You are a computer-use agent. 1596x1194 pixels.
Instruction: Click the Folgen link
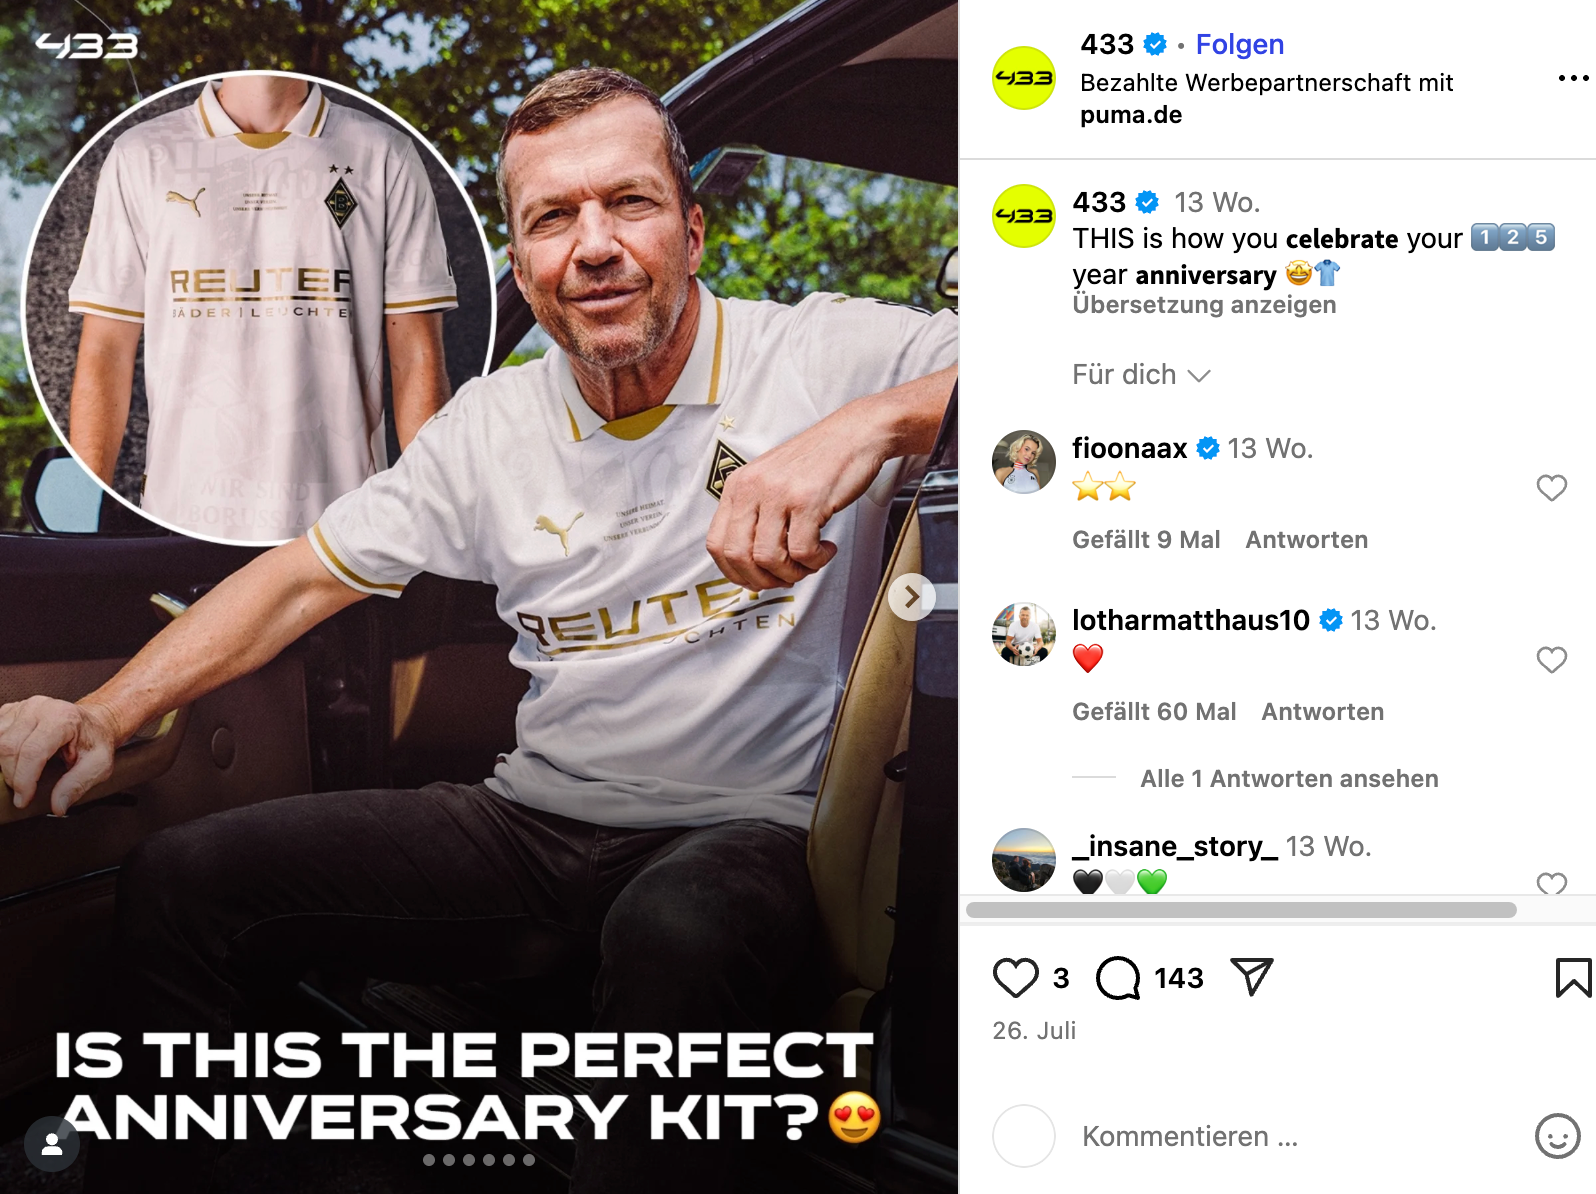coord(1239,44)
